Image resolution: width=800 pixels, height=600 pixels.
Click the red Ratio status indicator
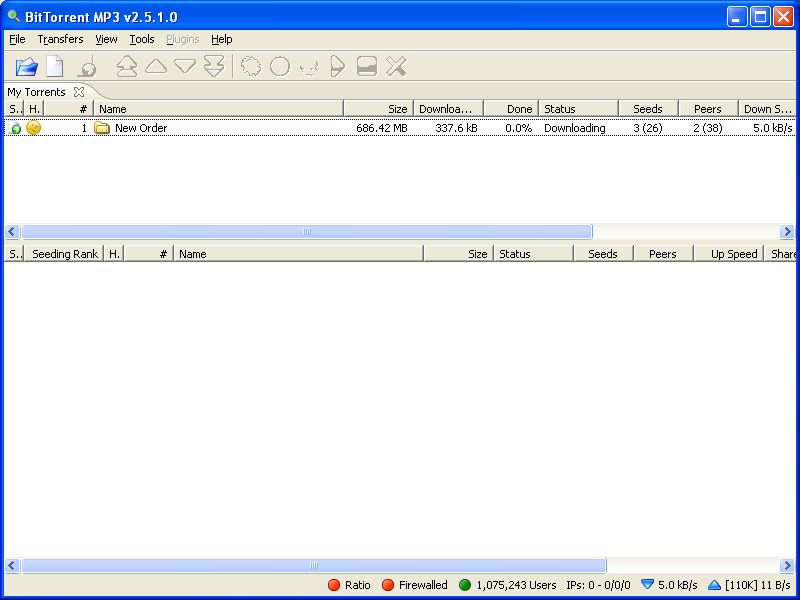pyautogui.click(x=334, y=585)
